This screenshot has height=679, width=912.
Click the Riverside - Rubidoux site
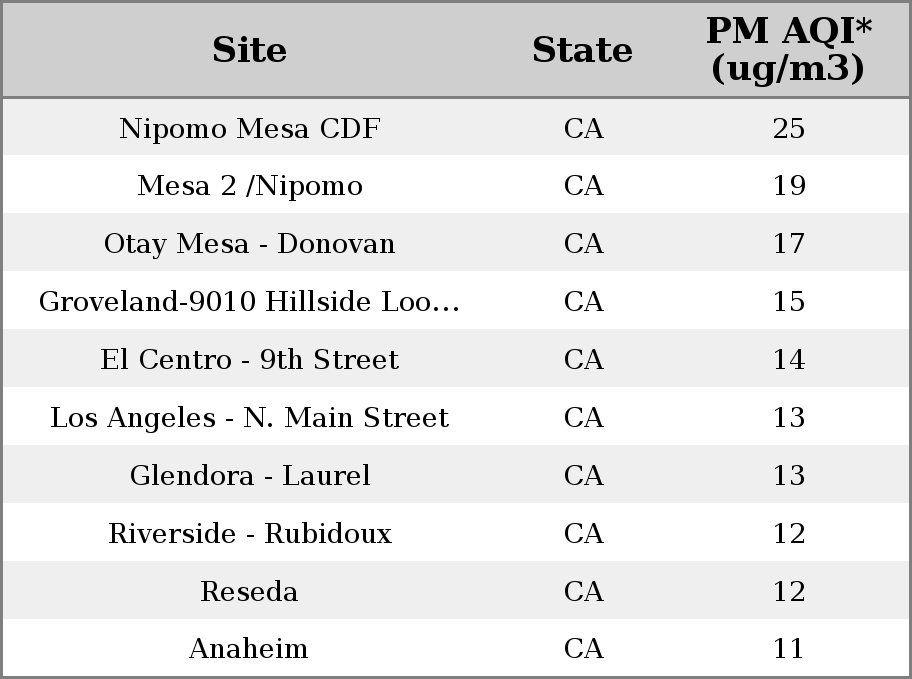click(250, 534)
